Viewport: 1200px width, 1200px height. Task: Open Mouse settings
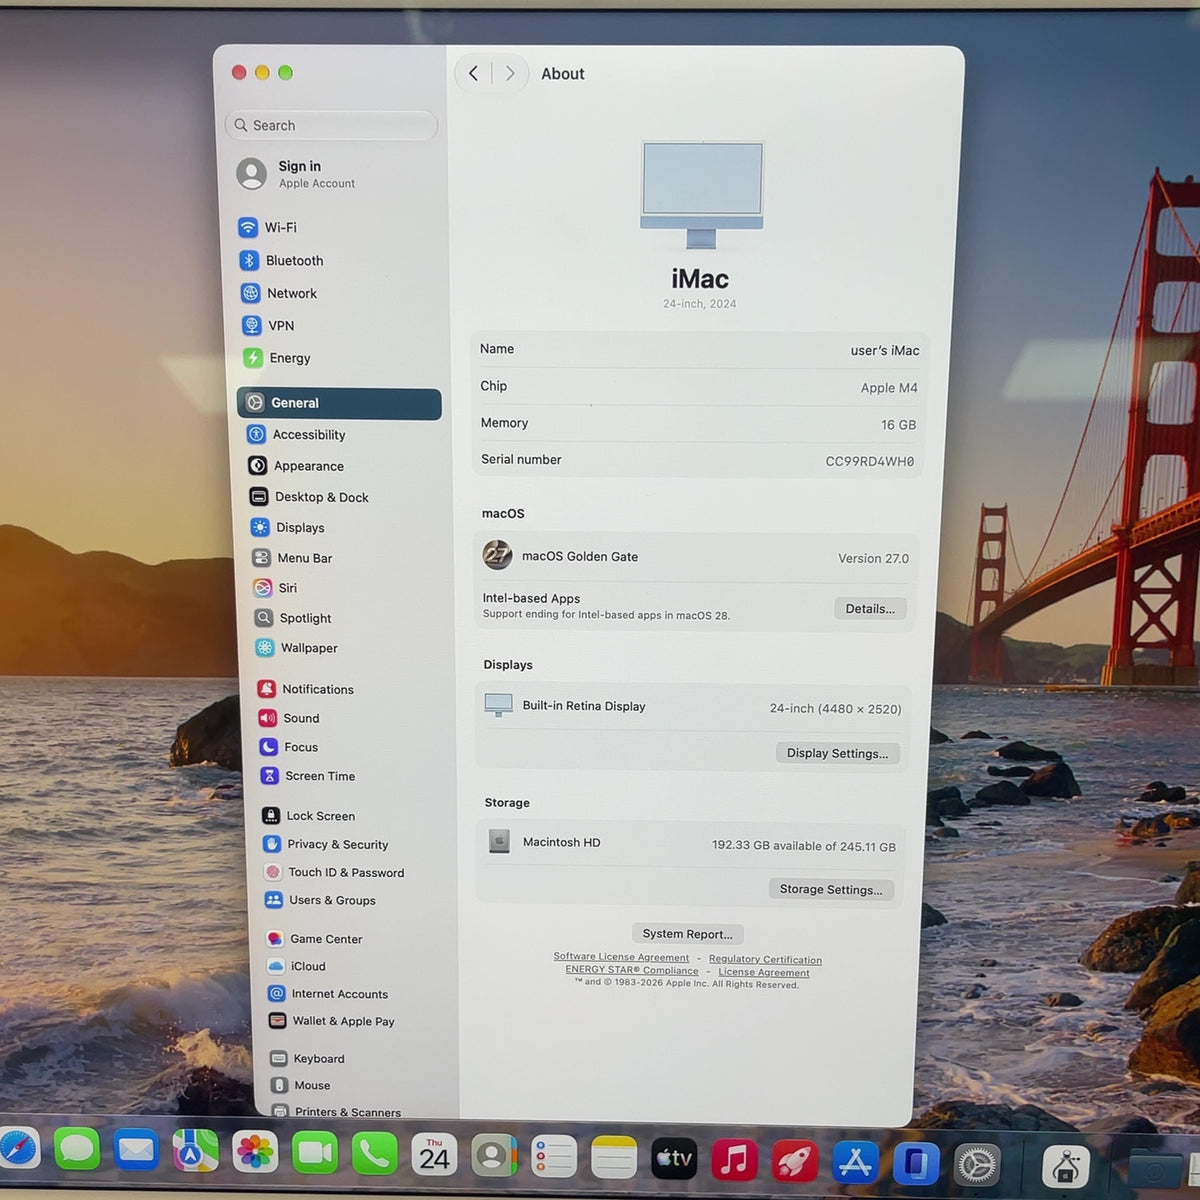[x=300, y=1085]
